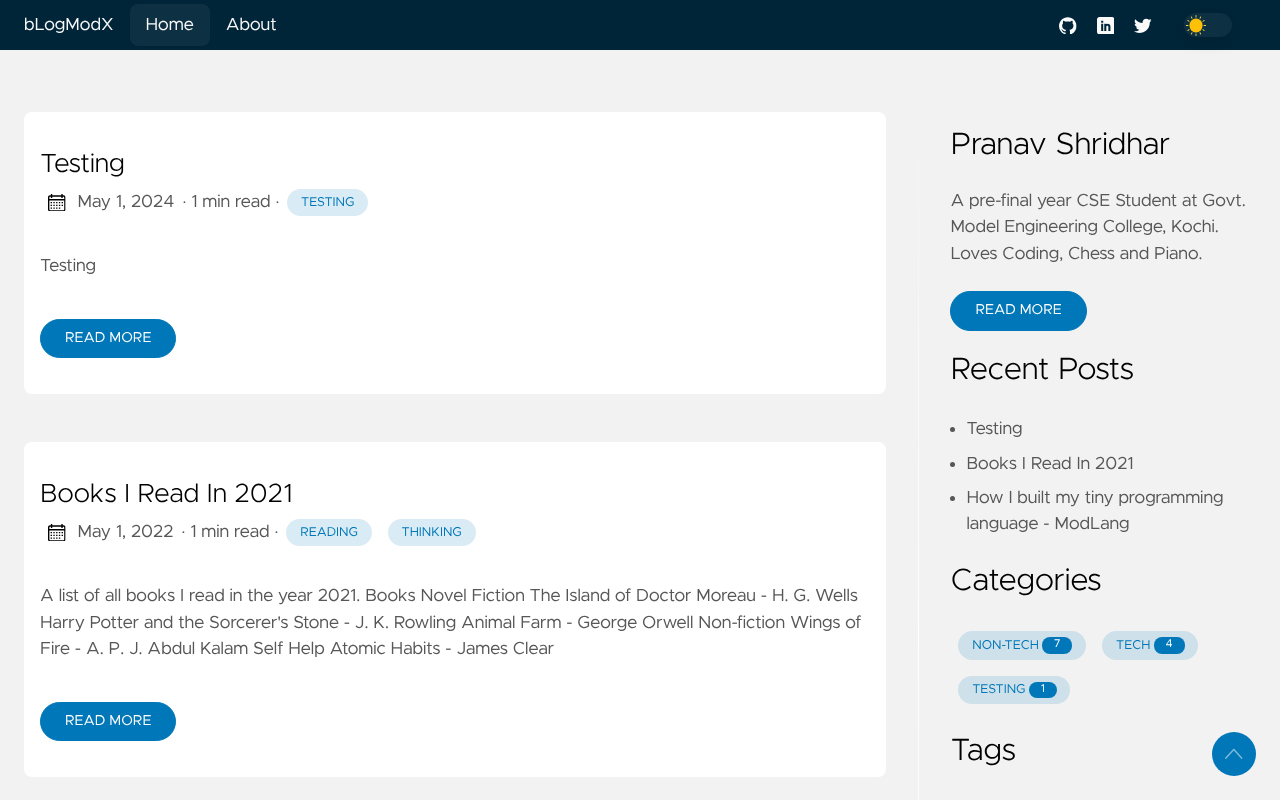Image resolution: width=1280 pixels, height=800 pixels.
Task: Open recent post about ModLang programming language
Action: [1094, 510]
